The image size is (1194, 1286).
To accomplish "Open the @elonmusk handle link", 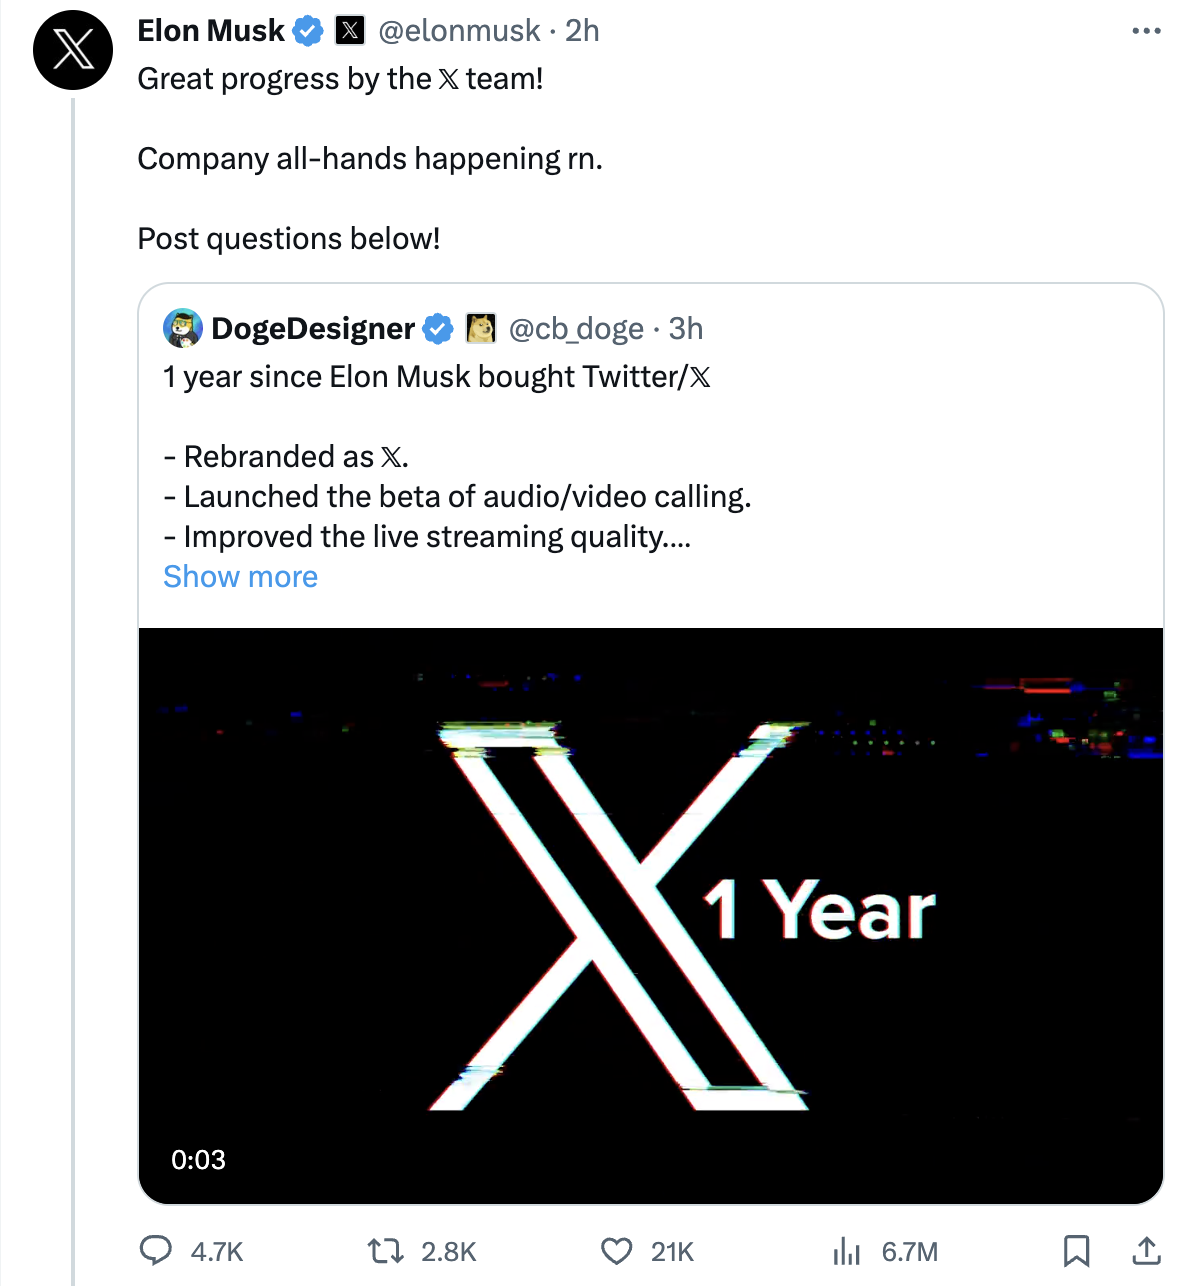I will pyautogui.click(x=459, y=31).
